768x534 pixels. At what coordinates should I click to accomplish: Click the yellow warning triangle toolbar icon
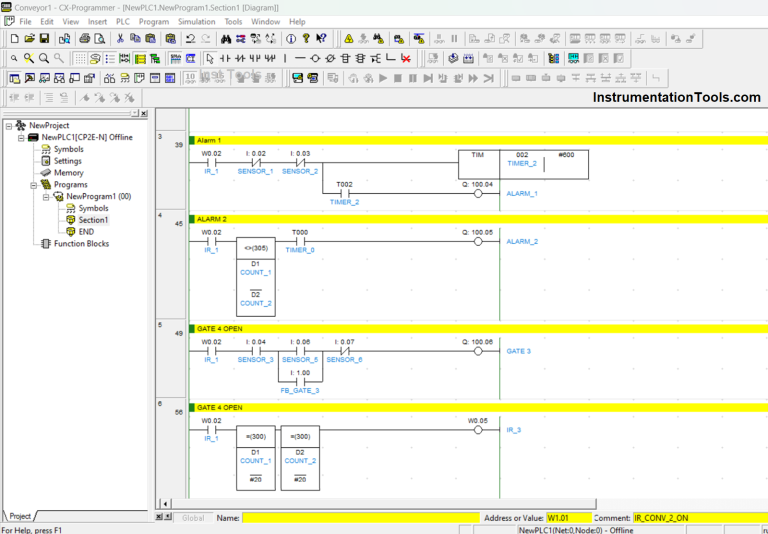tap(349, 39)
